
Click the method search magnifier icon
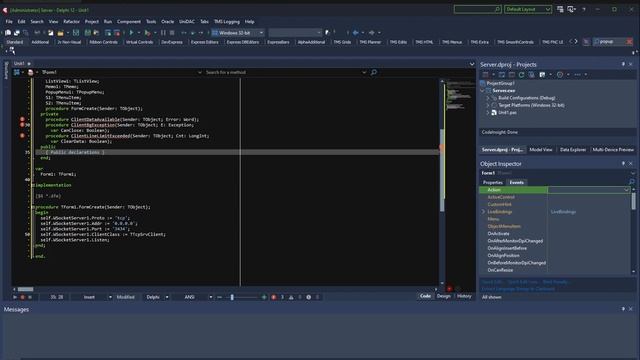[x=373, y=72]
